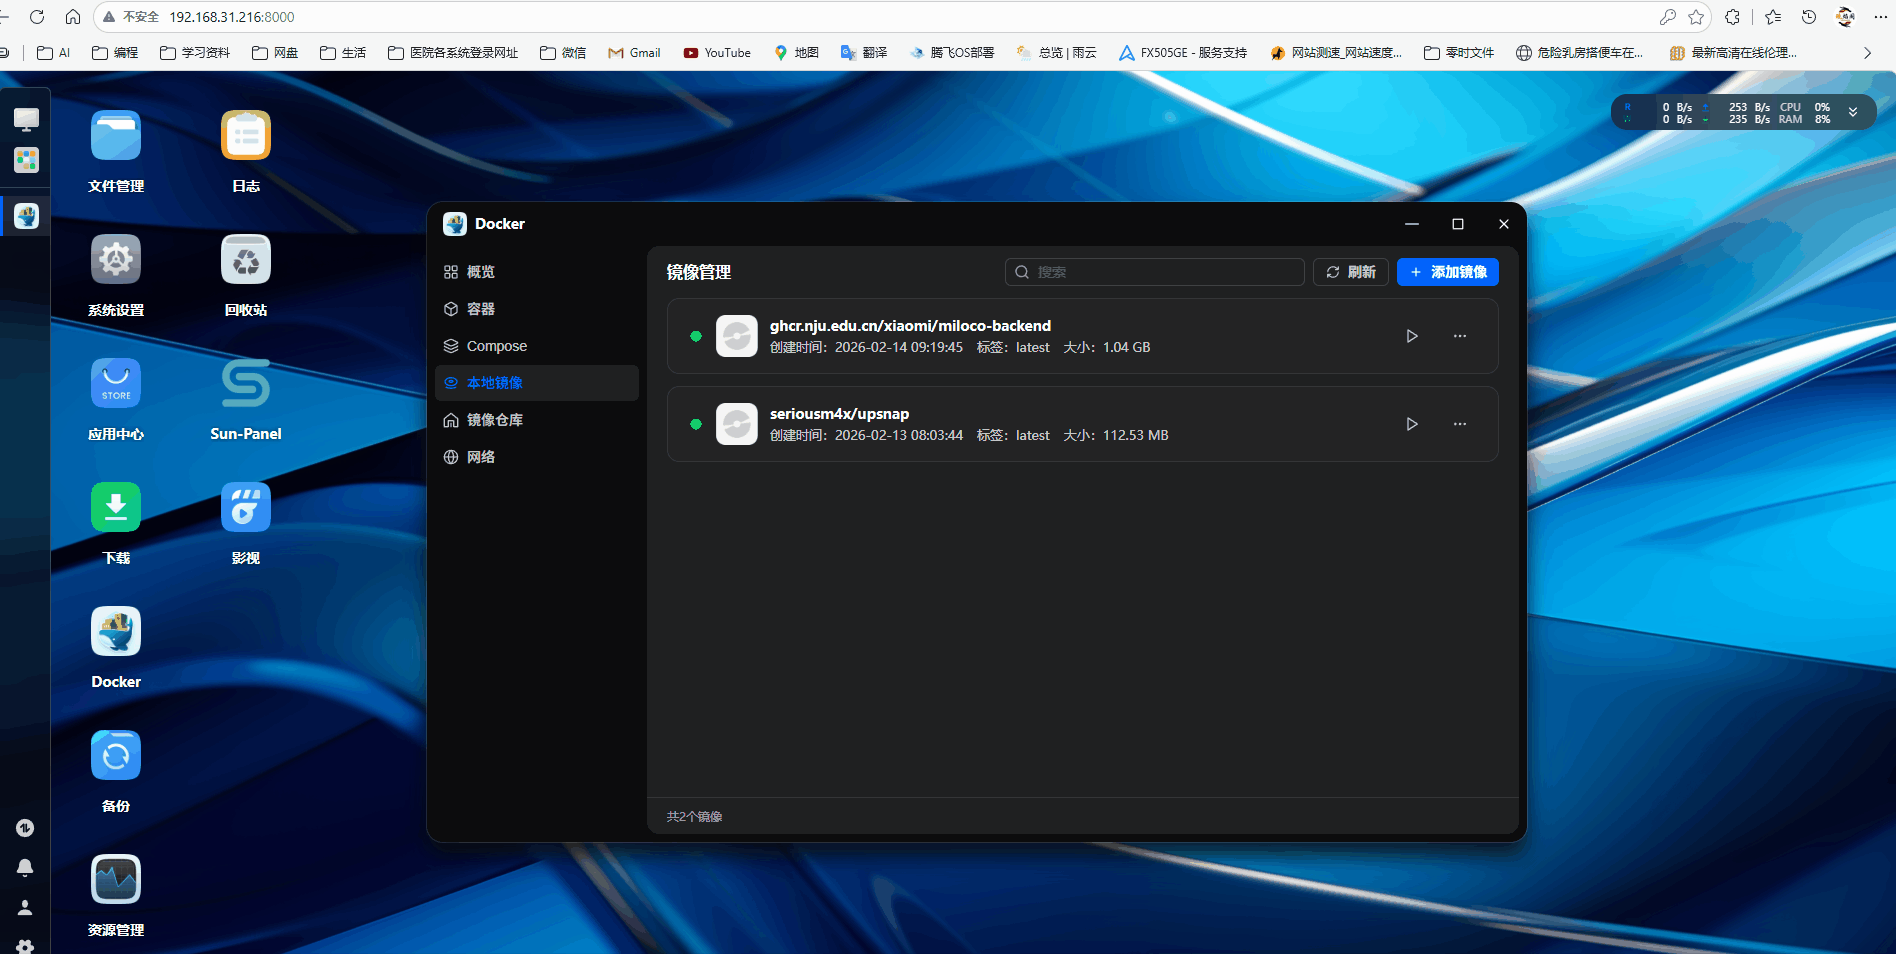The width and height of the screenshot is (1896, 954).
Task: Open the 备份 desktop app
Action: 116,756
